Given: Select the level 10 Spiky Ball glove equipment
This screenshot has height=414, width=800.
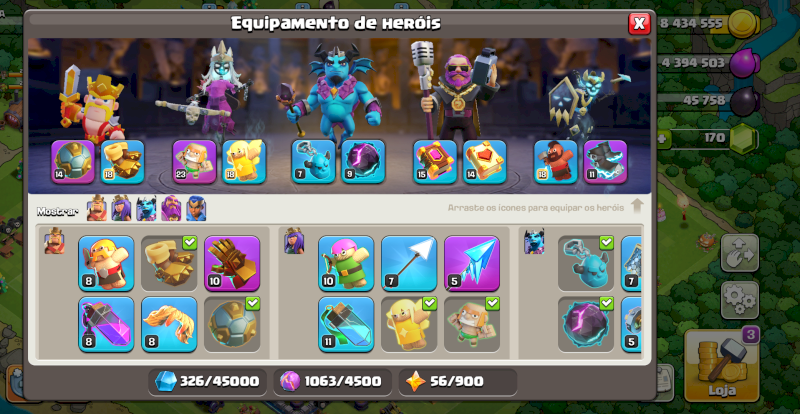Looking at the screenshot, I should [x=232, y=263].
